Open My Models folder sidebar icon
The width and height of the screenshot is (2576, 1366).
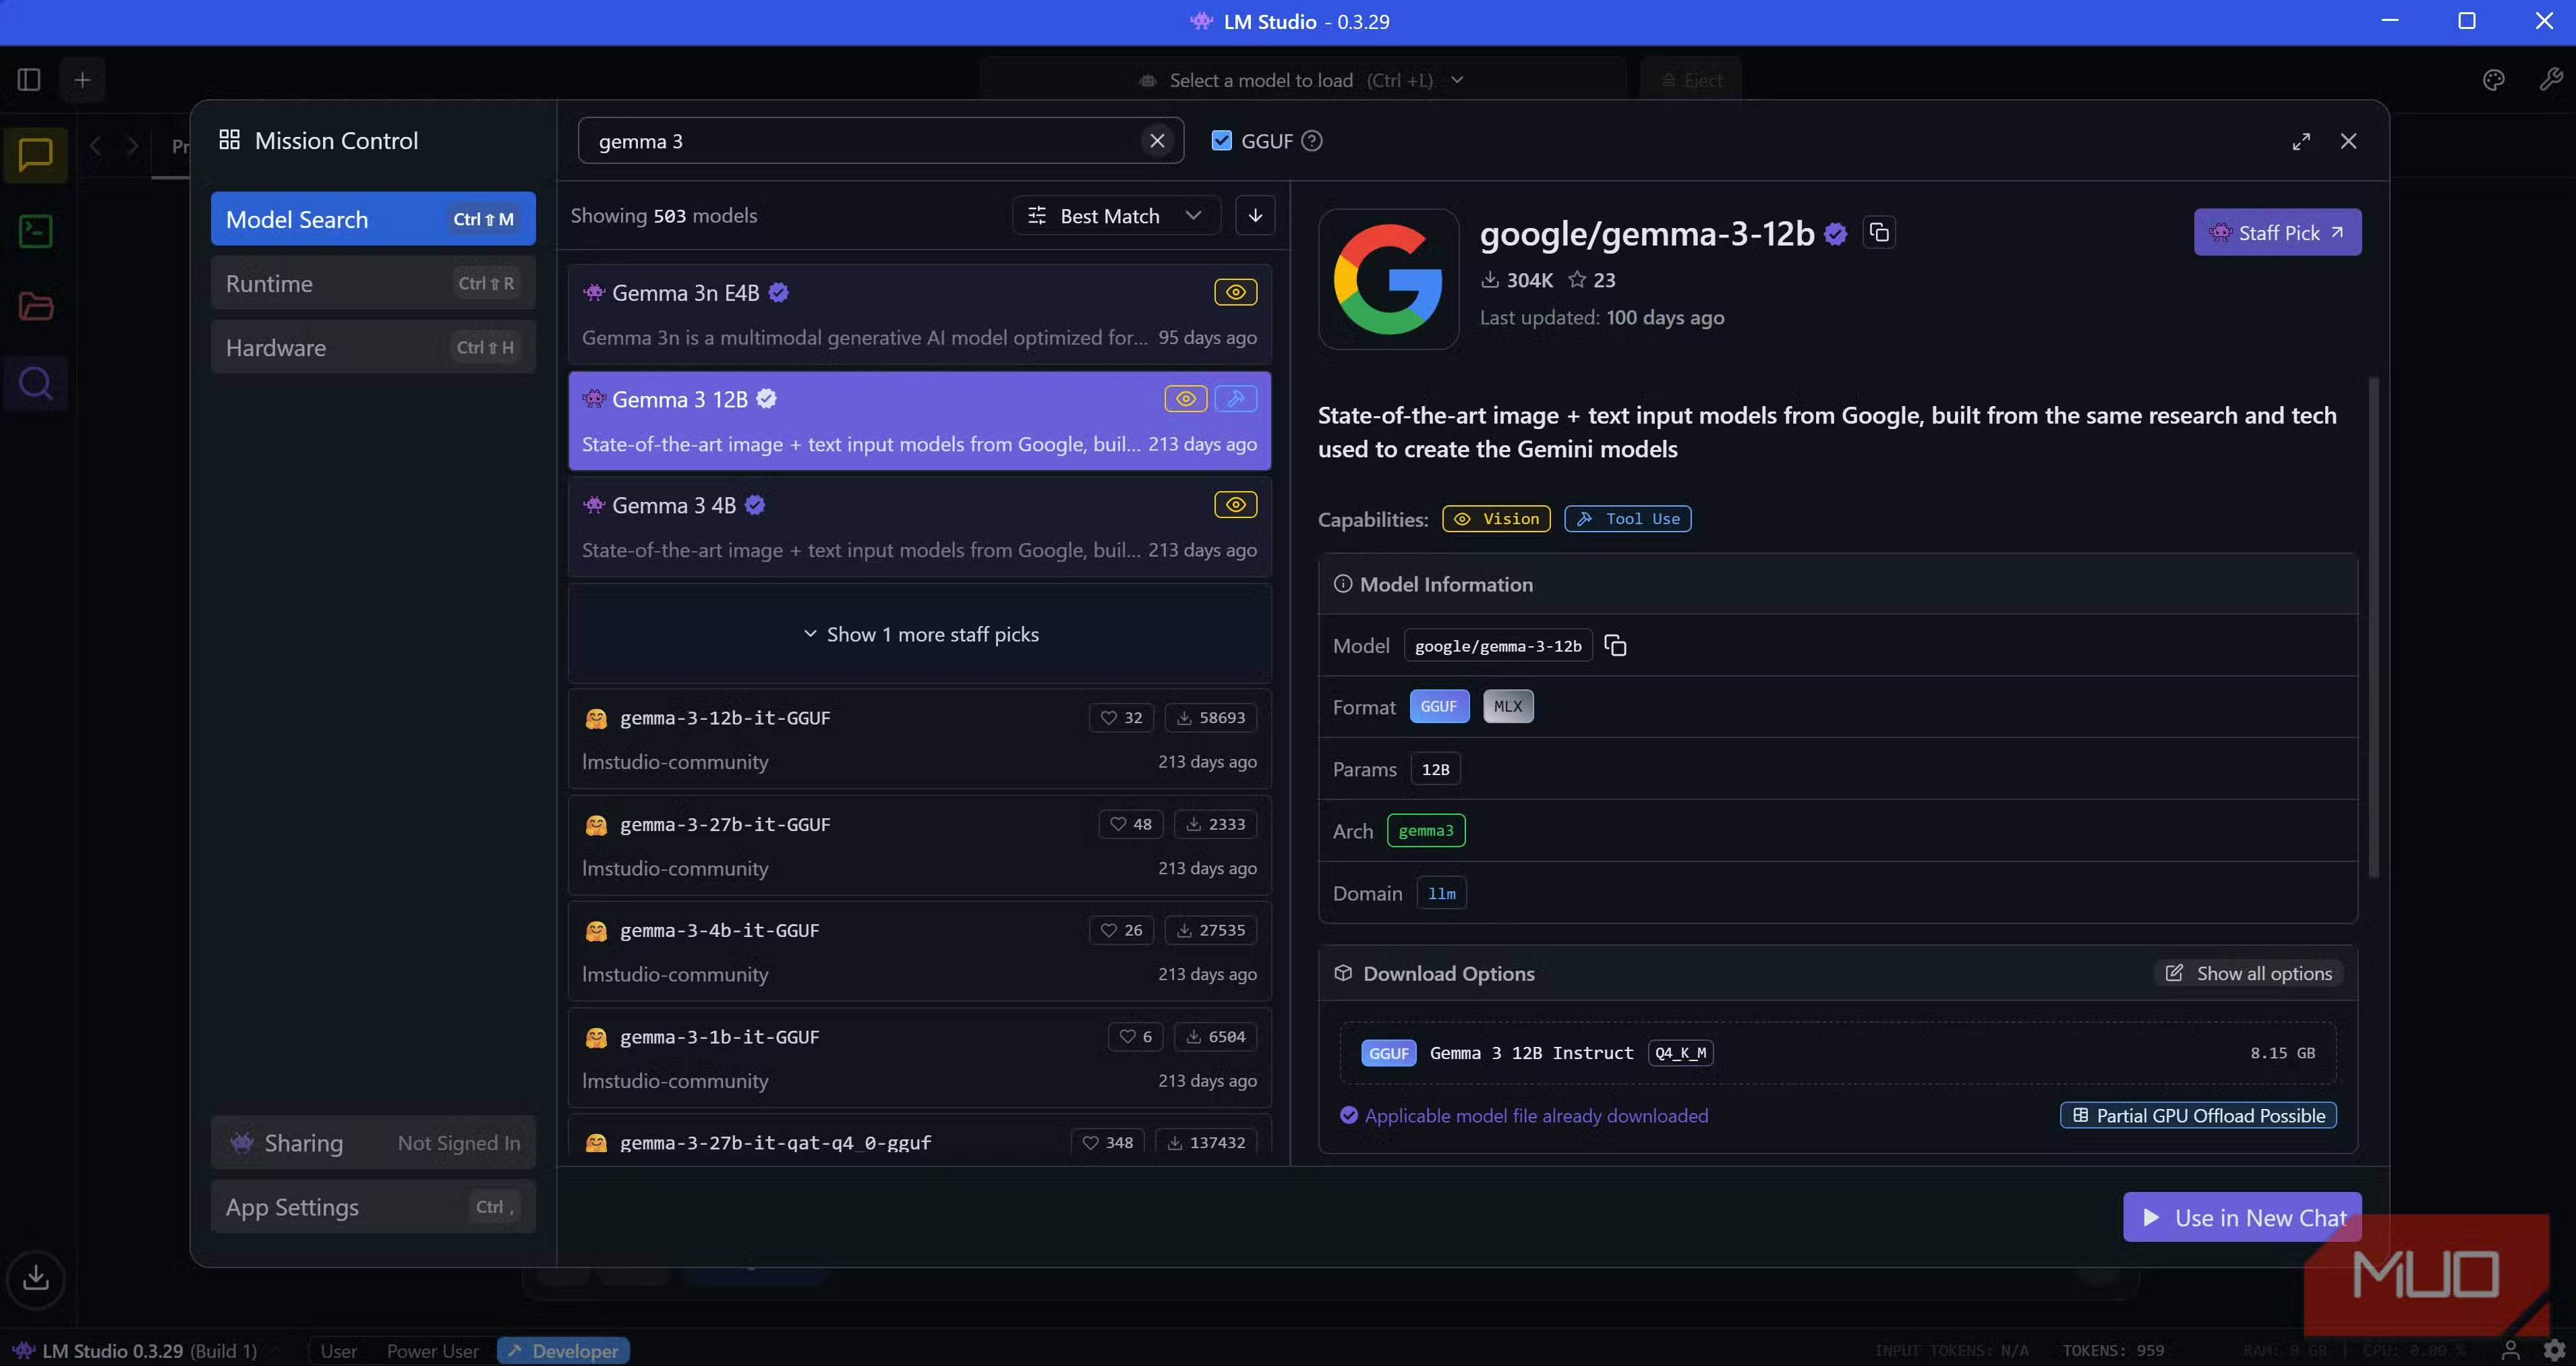36,307
